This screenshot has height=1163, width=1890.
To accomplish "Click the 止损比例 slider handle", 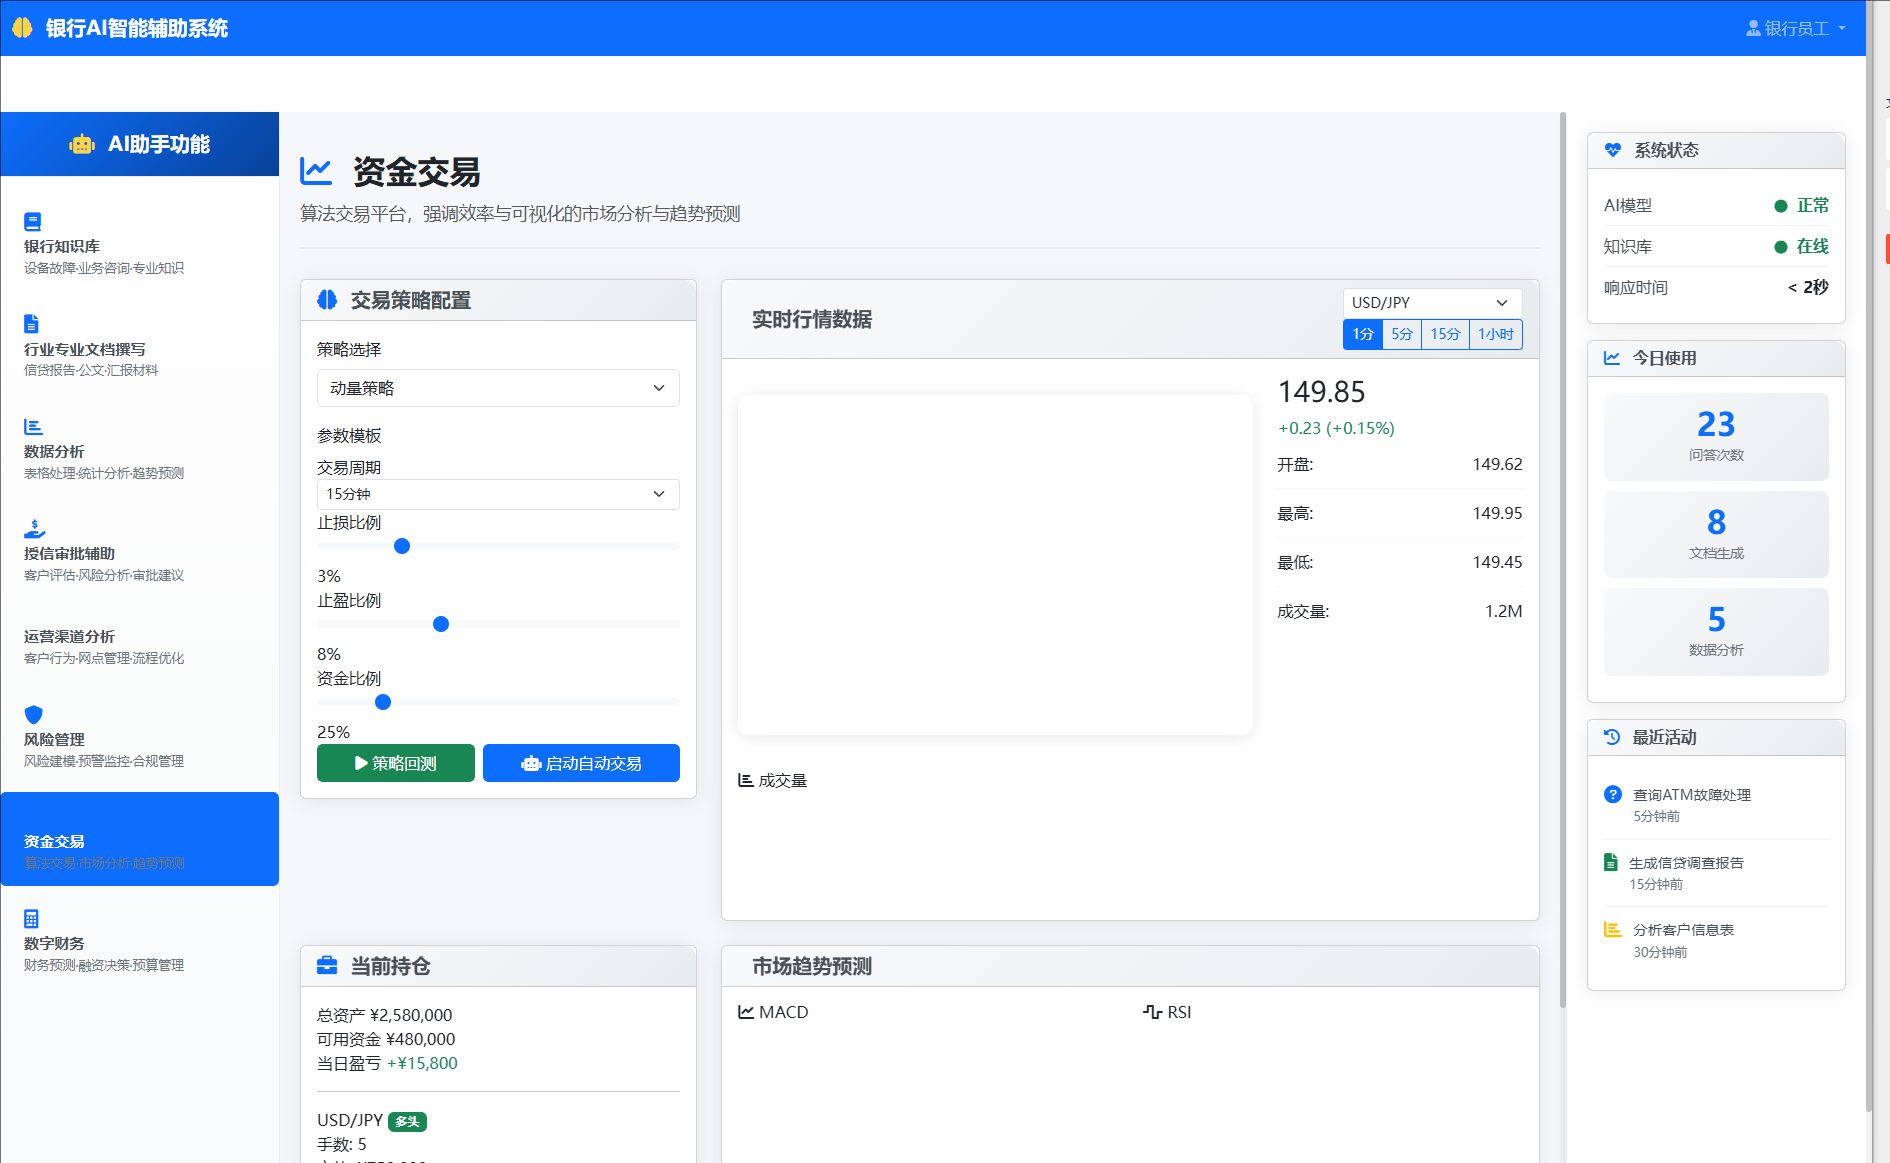I will 402,546.
